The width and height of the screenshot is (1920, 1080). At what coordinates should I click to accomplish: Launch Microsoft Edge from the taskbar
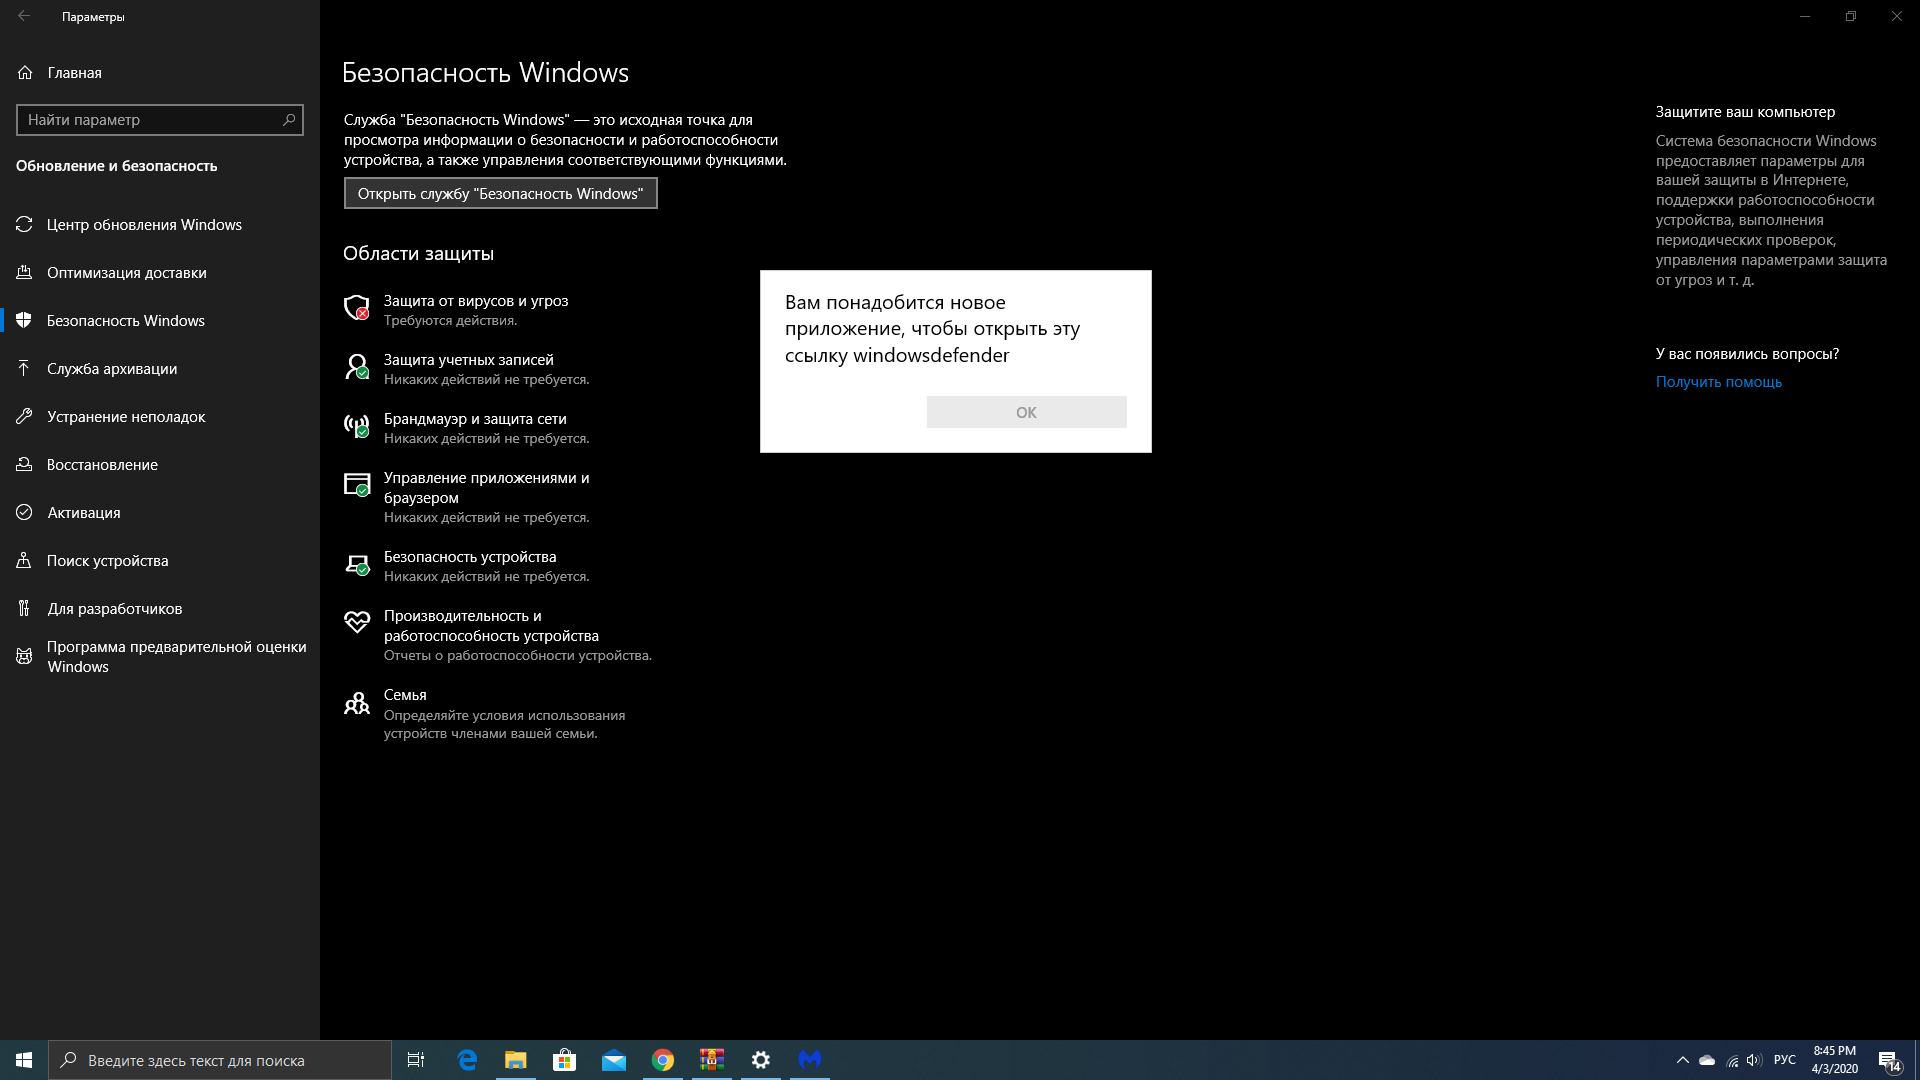coord(467,1060)
